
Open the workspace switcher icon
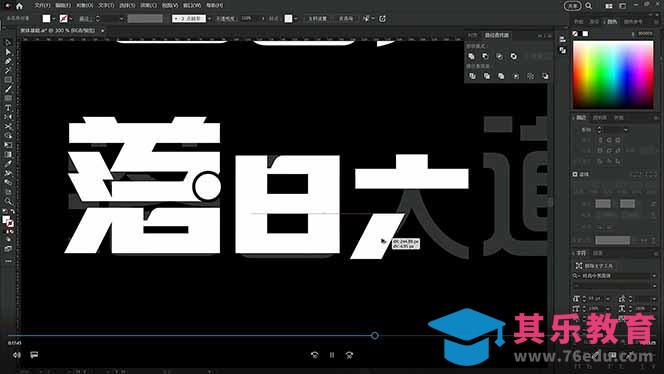tap(622, 6)
